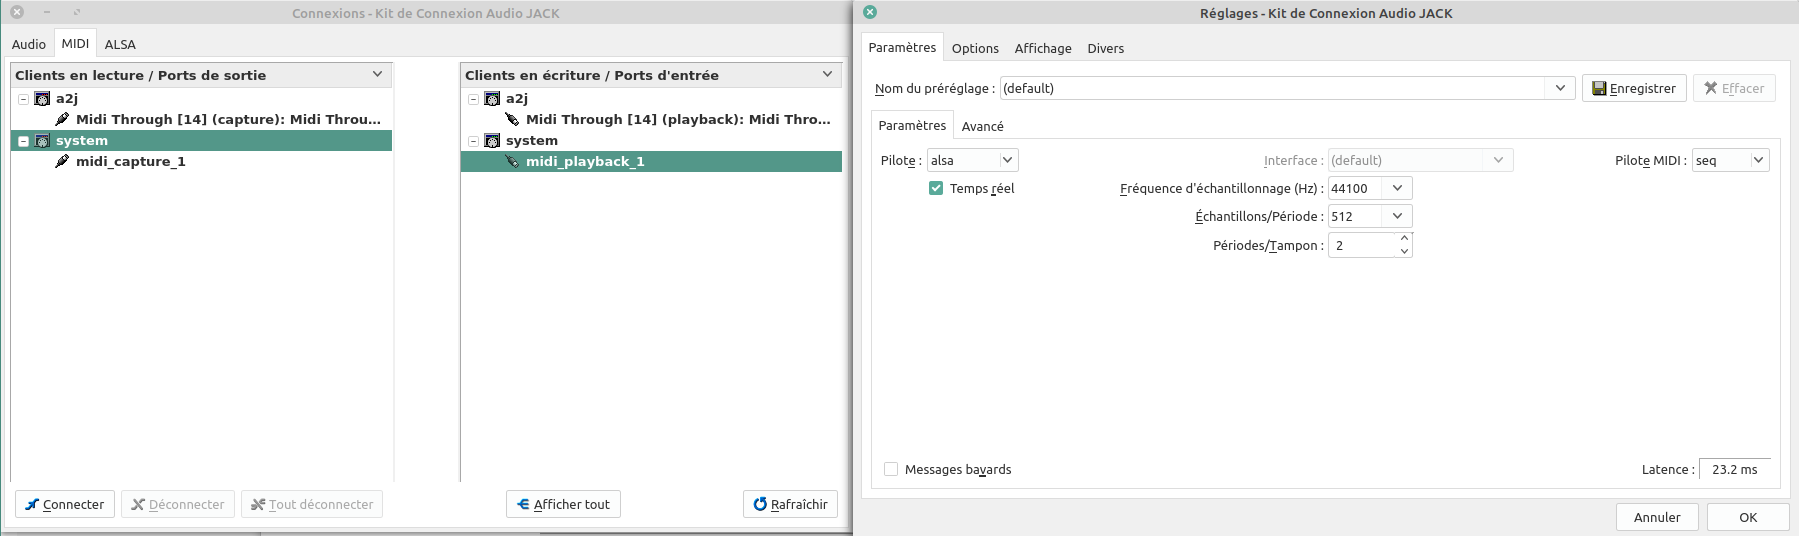Switch to the Avancé sub-tab
This screenshot has height=536, width=1799.
click(x=983, y=126)
